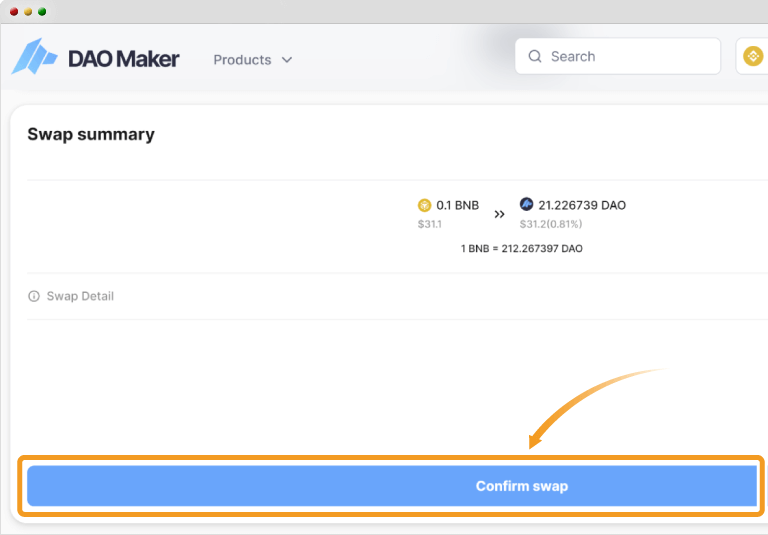This screenshot has width=768, height=535.
Task: Click the $31.2(0.81%) value under DAO
Action: 551,224
